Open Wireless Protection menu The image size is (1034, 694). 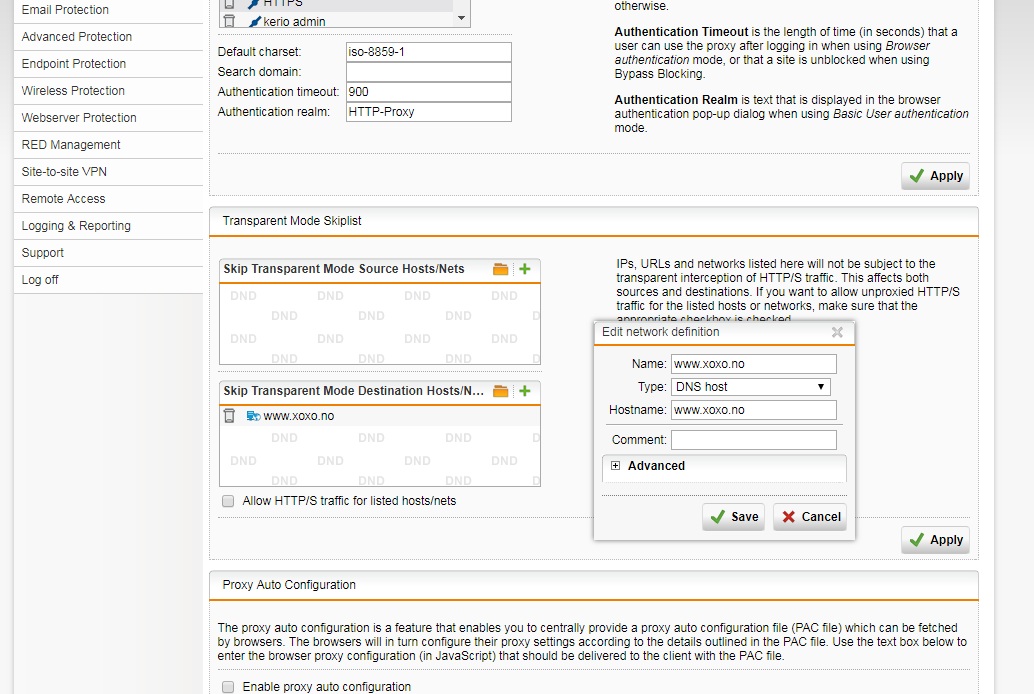(108, 91)
